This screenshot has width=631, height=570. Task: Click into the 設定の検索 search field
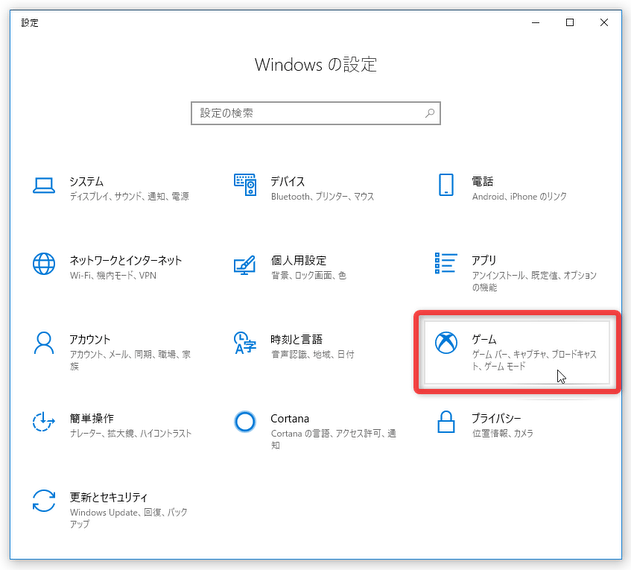click(x=316, y=113)
